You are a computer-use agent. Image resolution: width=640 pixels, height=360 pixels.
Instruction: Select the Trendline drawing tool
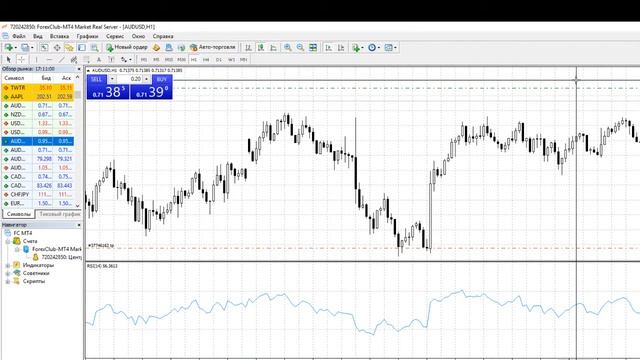pos(62,60)
